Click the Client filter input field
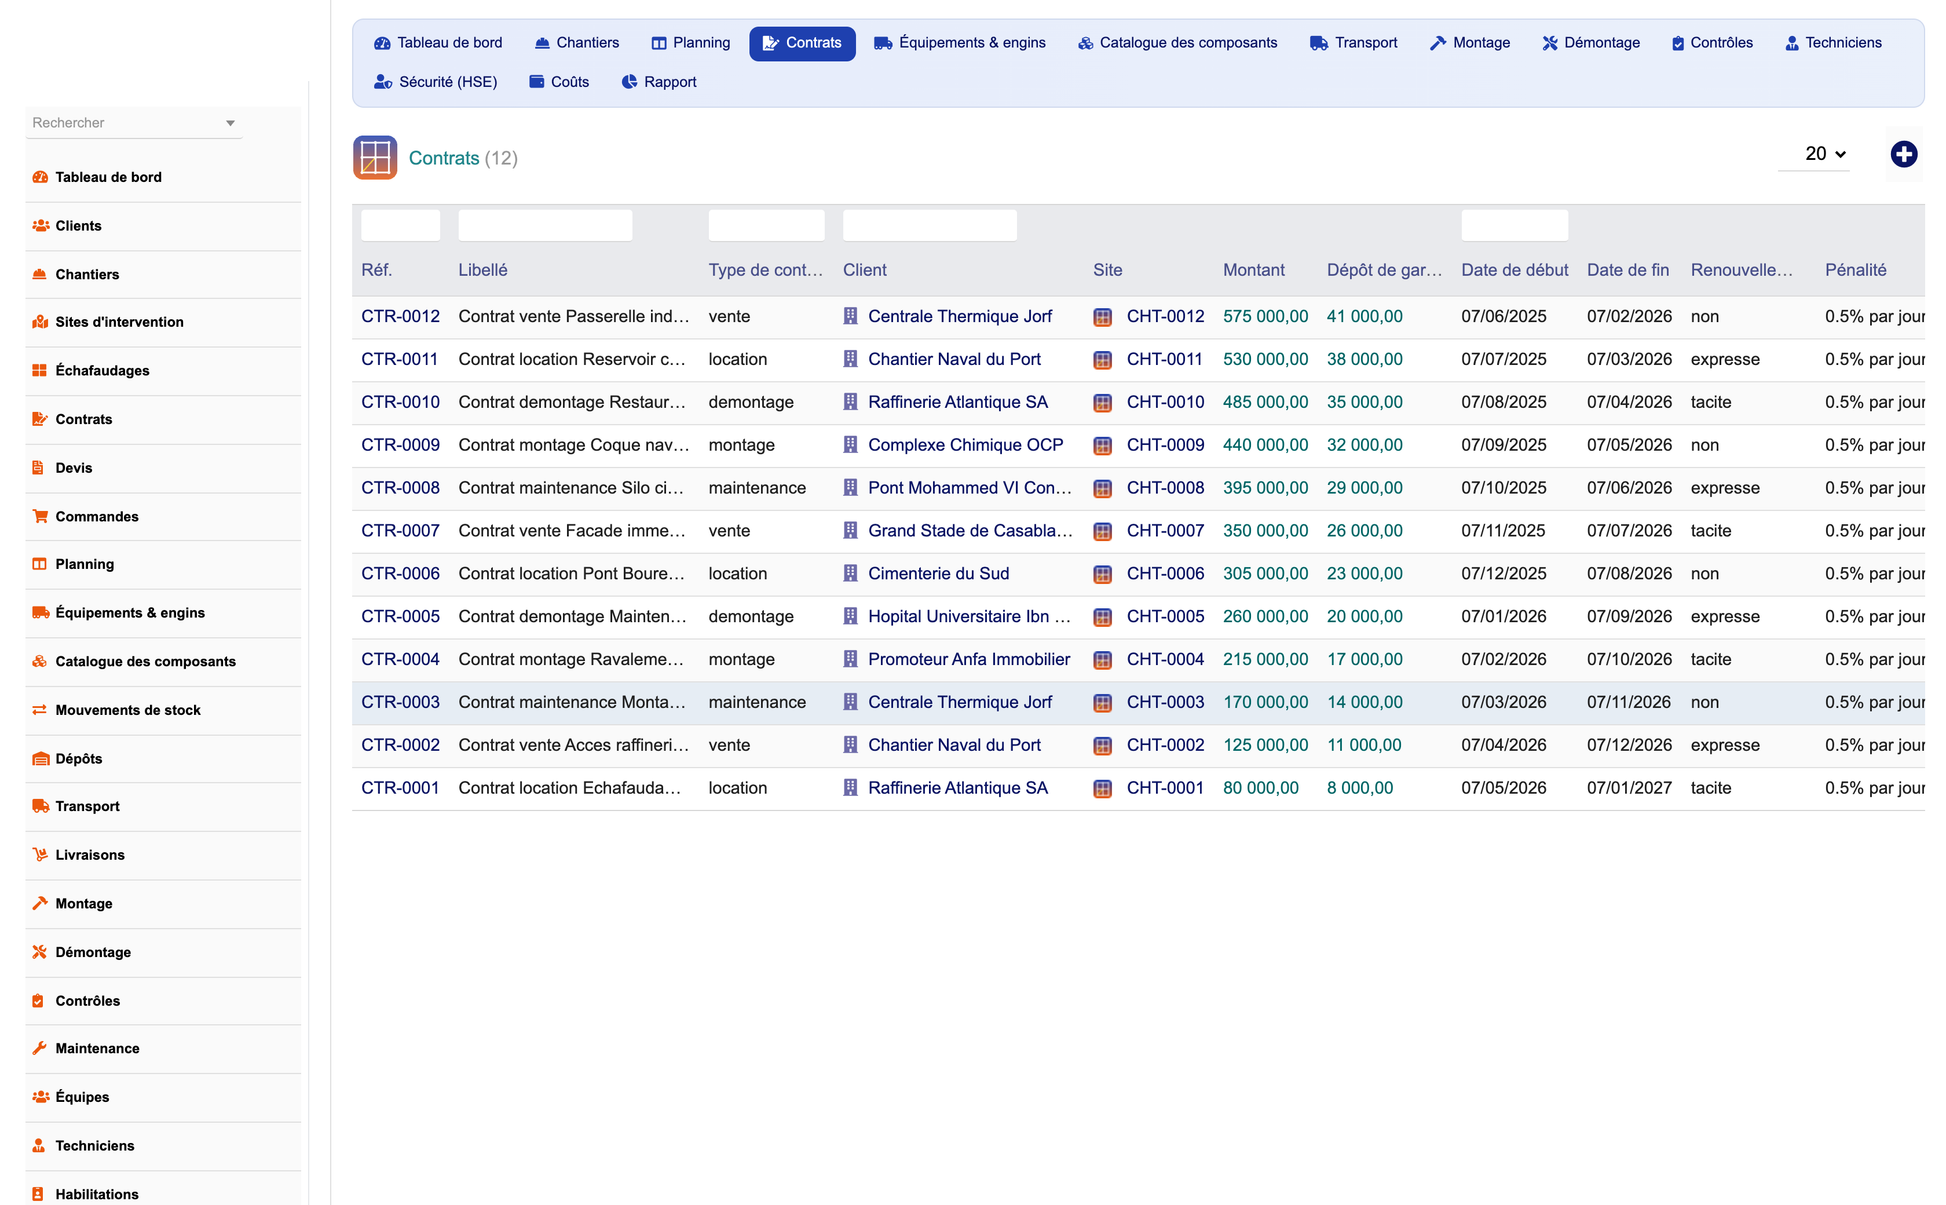1946x1205 pixels. (930, 225)
